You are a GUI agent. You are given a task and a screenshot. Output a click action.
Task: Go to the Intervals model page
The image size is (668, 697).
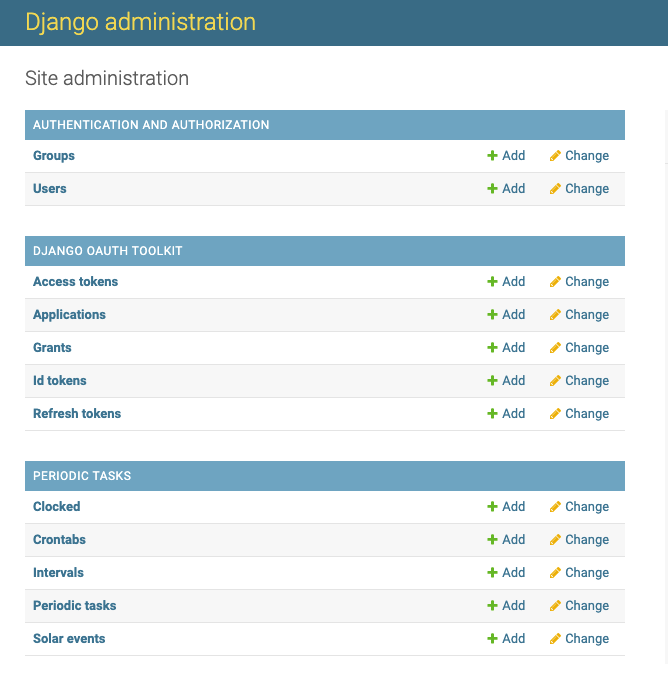click(58, 573)
